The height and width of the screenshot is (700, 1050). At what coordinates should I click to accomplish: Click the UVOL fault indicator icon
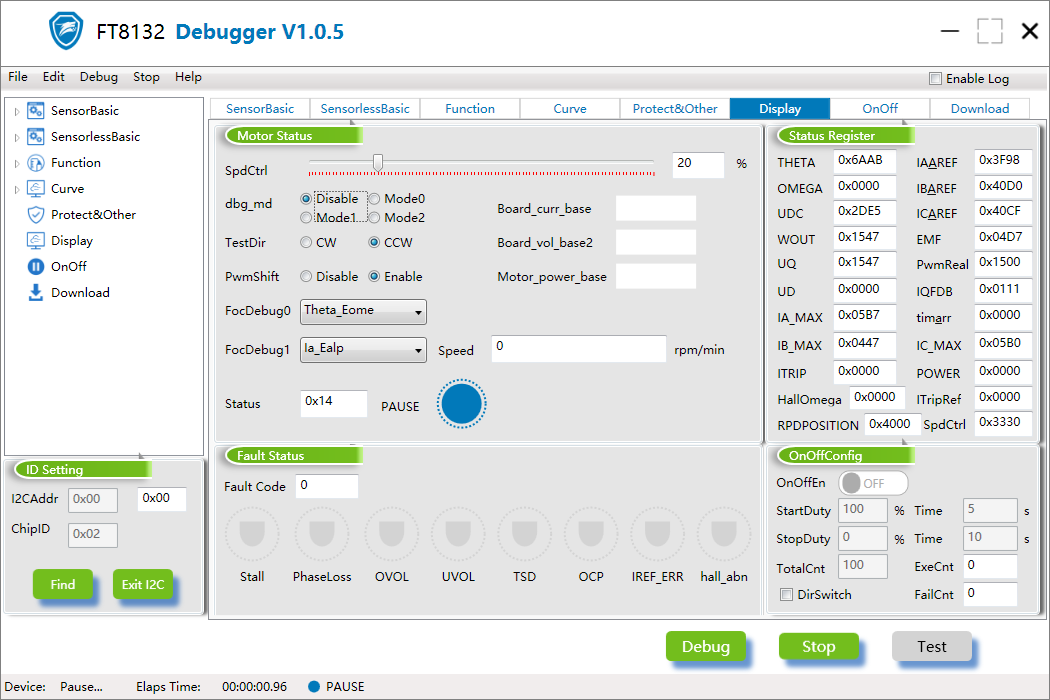pos(458,534)
